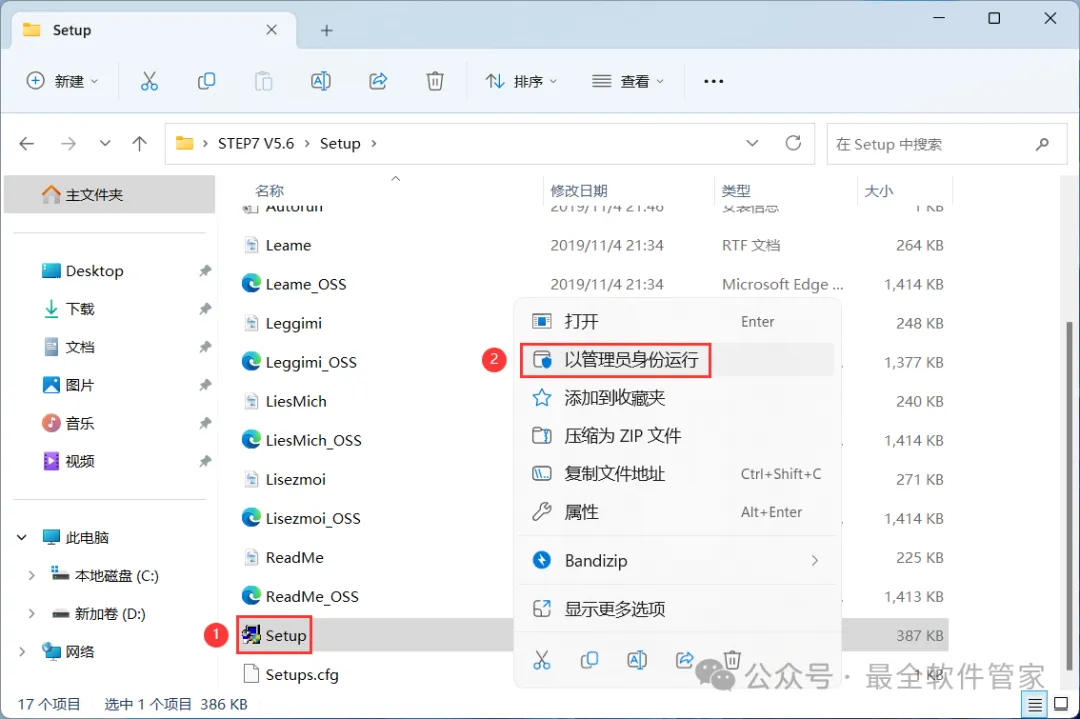
Task: Expand the Bandizip submenu
Action: click(815, 561)
